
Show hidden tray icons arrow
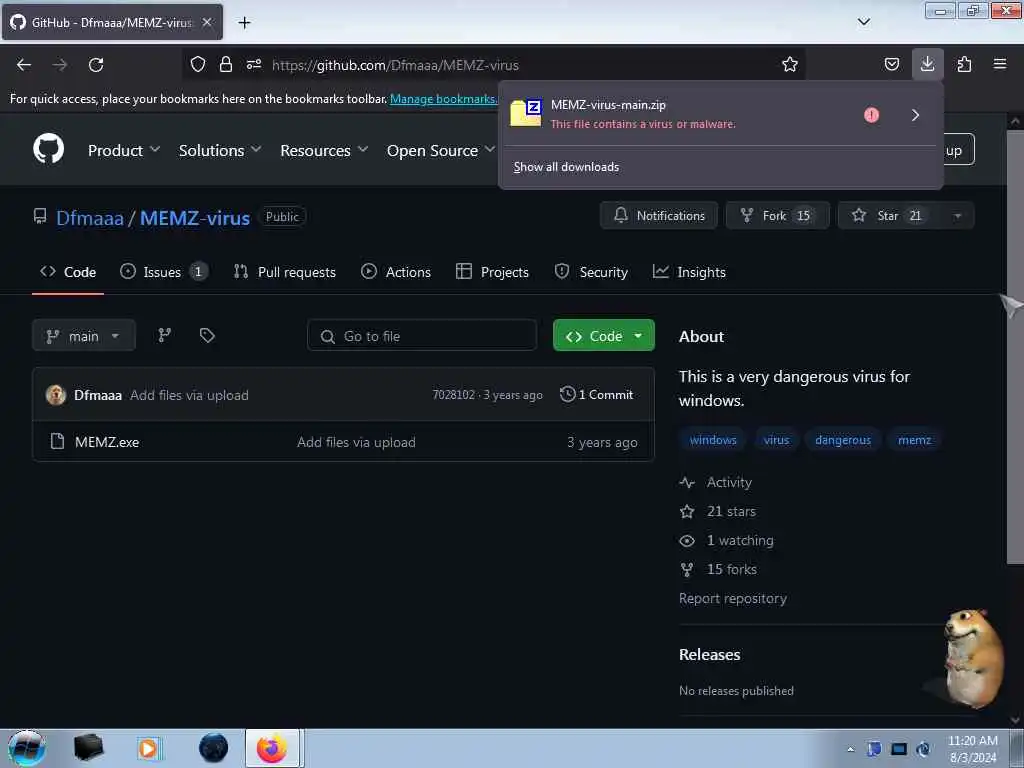(x=850, y=749)
